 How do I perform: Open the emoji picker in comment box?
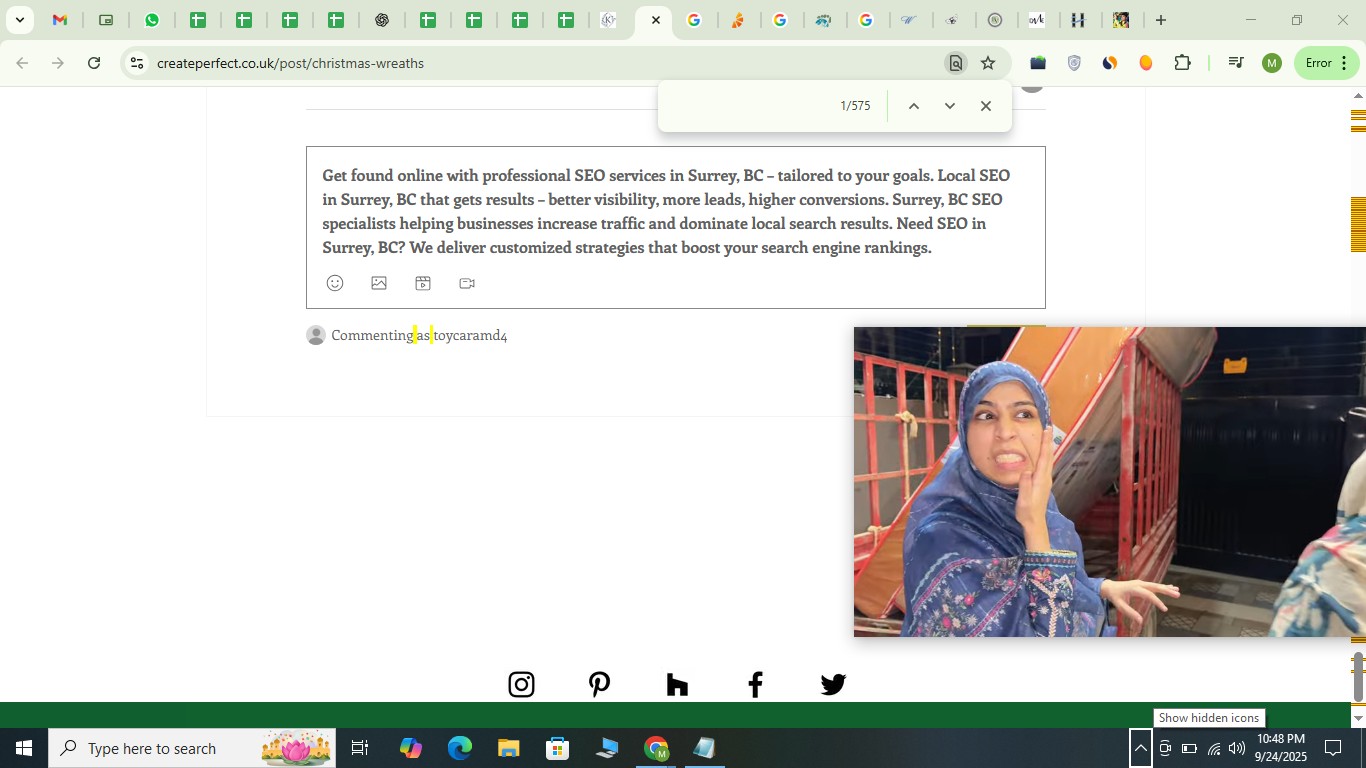pos(335,283)
